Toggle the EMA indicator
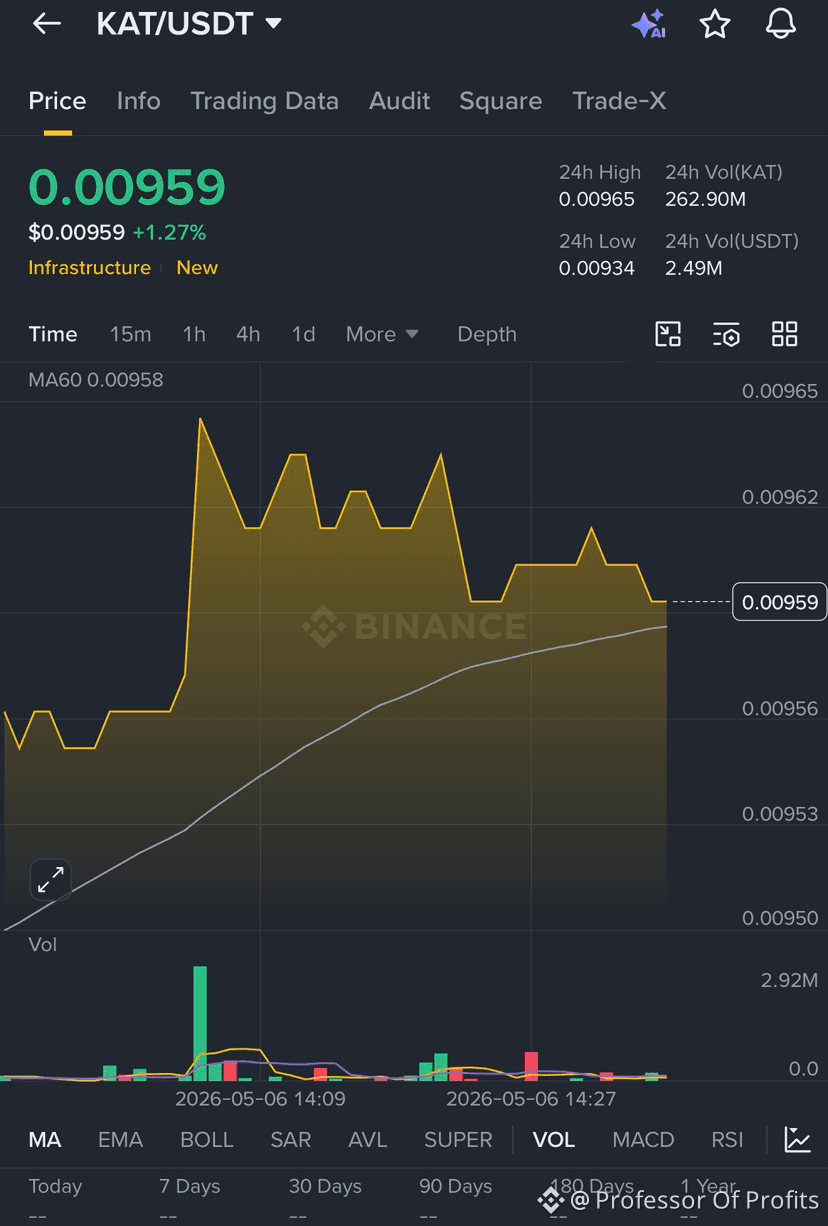This screenshot has width=828, height=1226. coord(120,1140)
